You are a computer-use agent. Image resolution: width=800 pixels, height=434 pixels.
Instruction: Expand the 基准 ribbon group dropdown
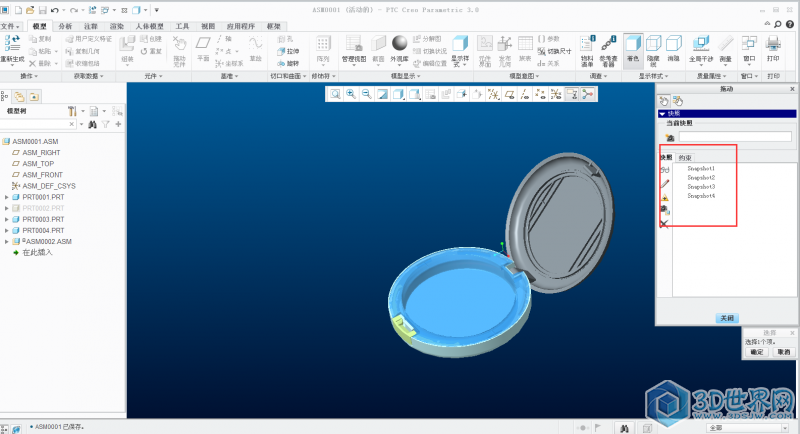(229, 76)
